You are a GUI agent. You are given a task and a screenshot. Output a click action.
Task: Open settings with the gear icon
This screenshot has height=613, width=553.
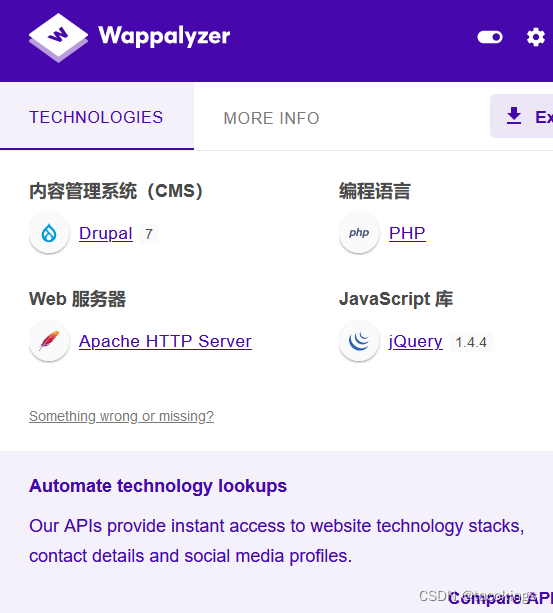(x=535, y=37)
